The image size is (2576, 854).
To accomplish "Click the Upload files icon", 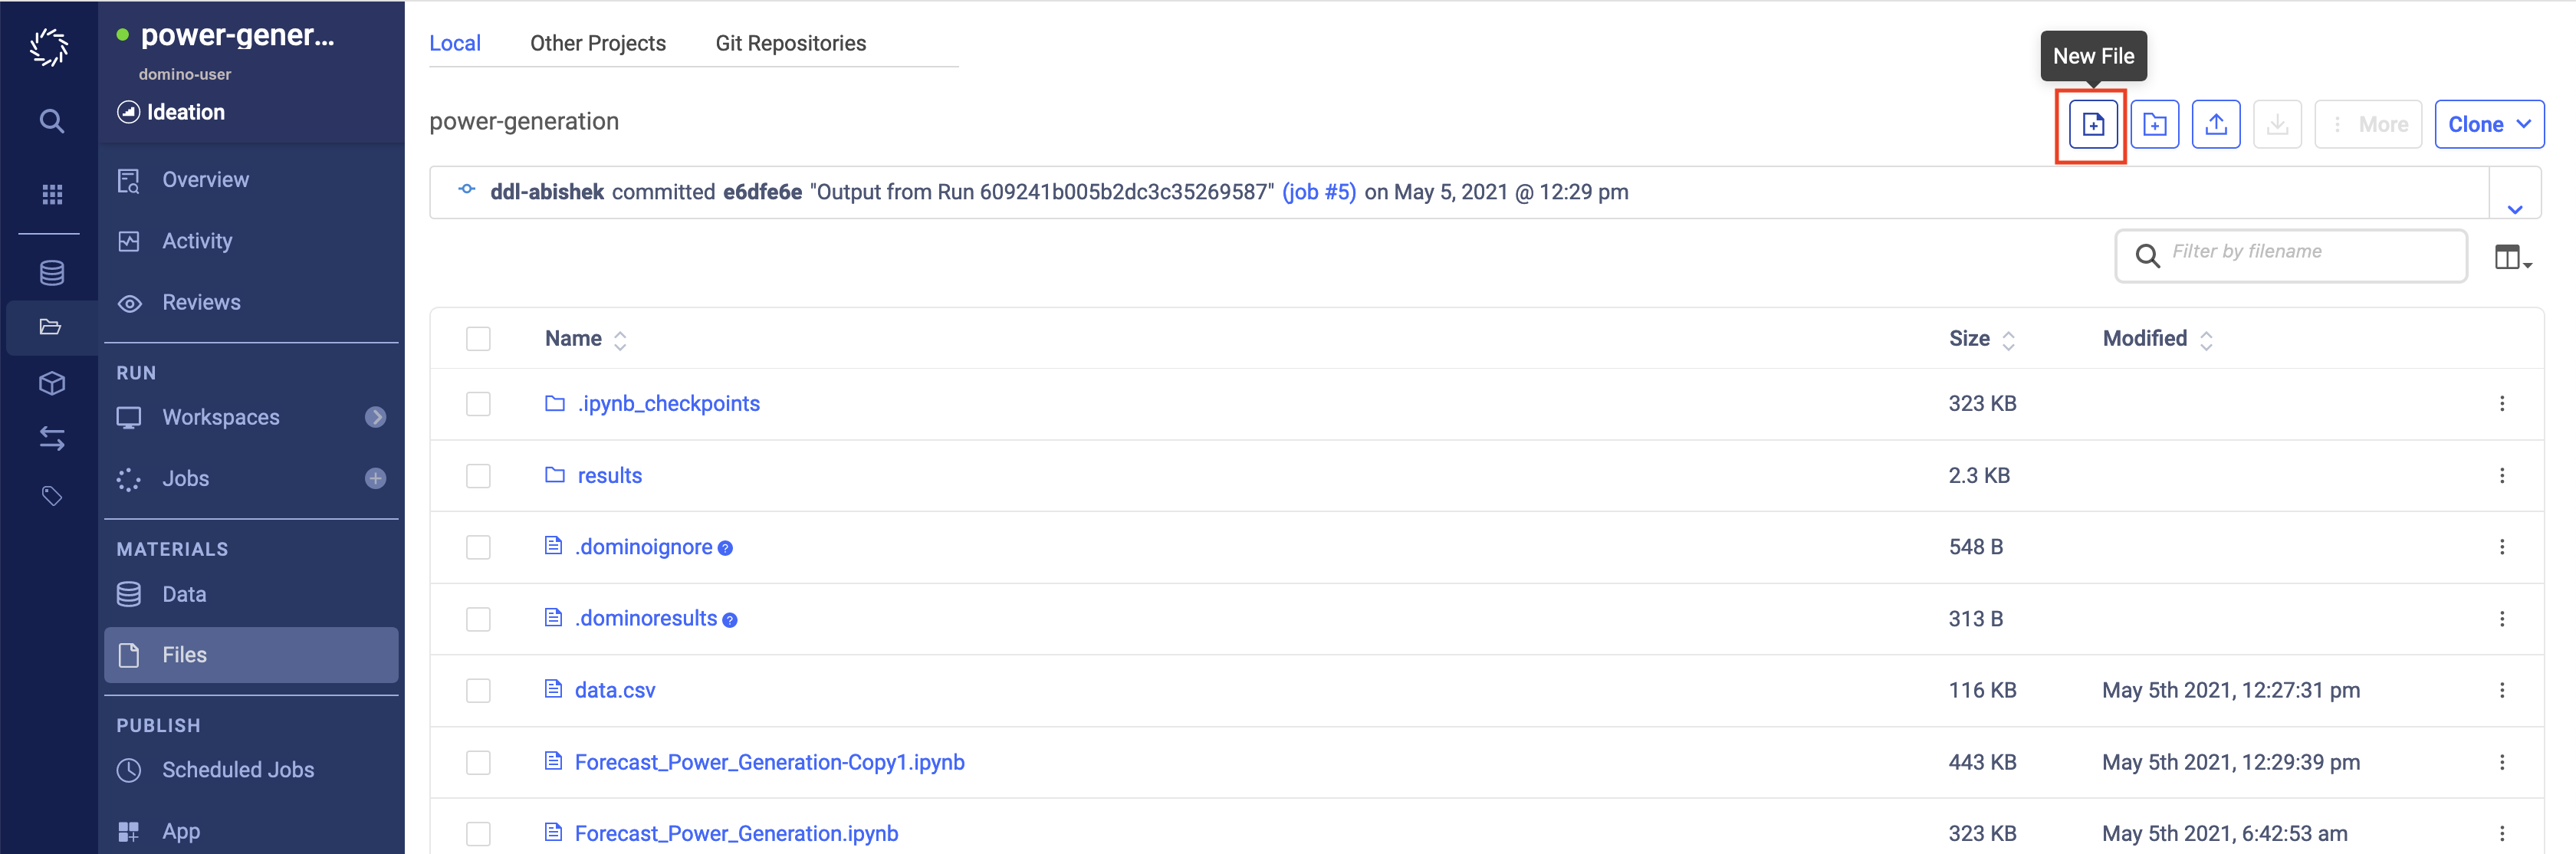I will tap(2216, 123).
